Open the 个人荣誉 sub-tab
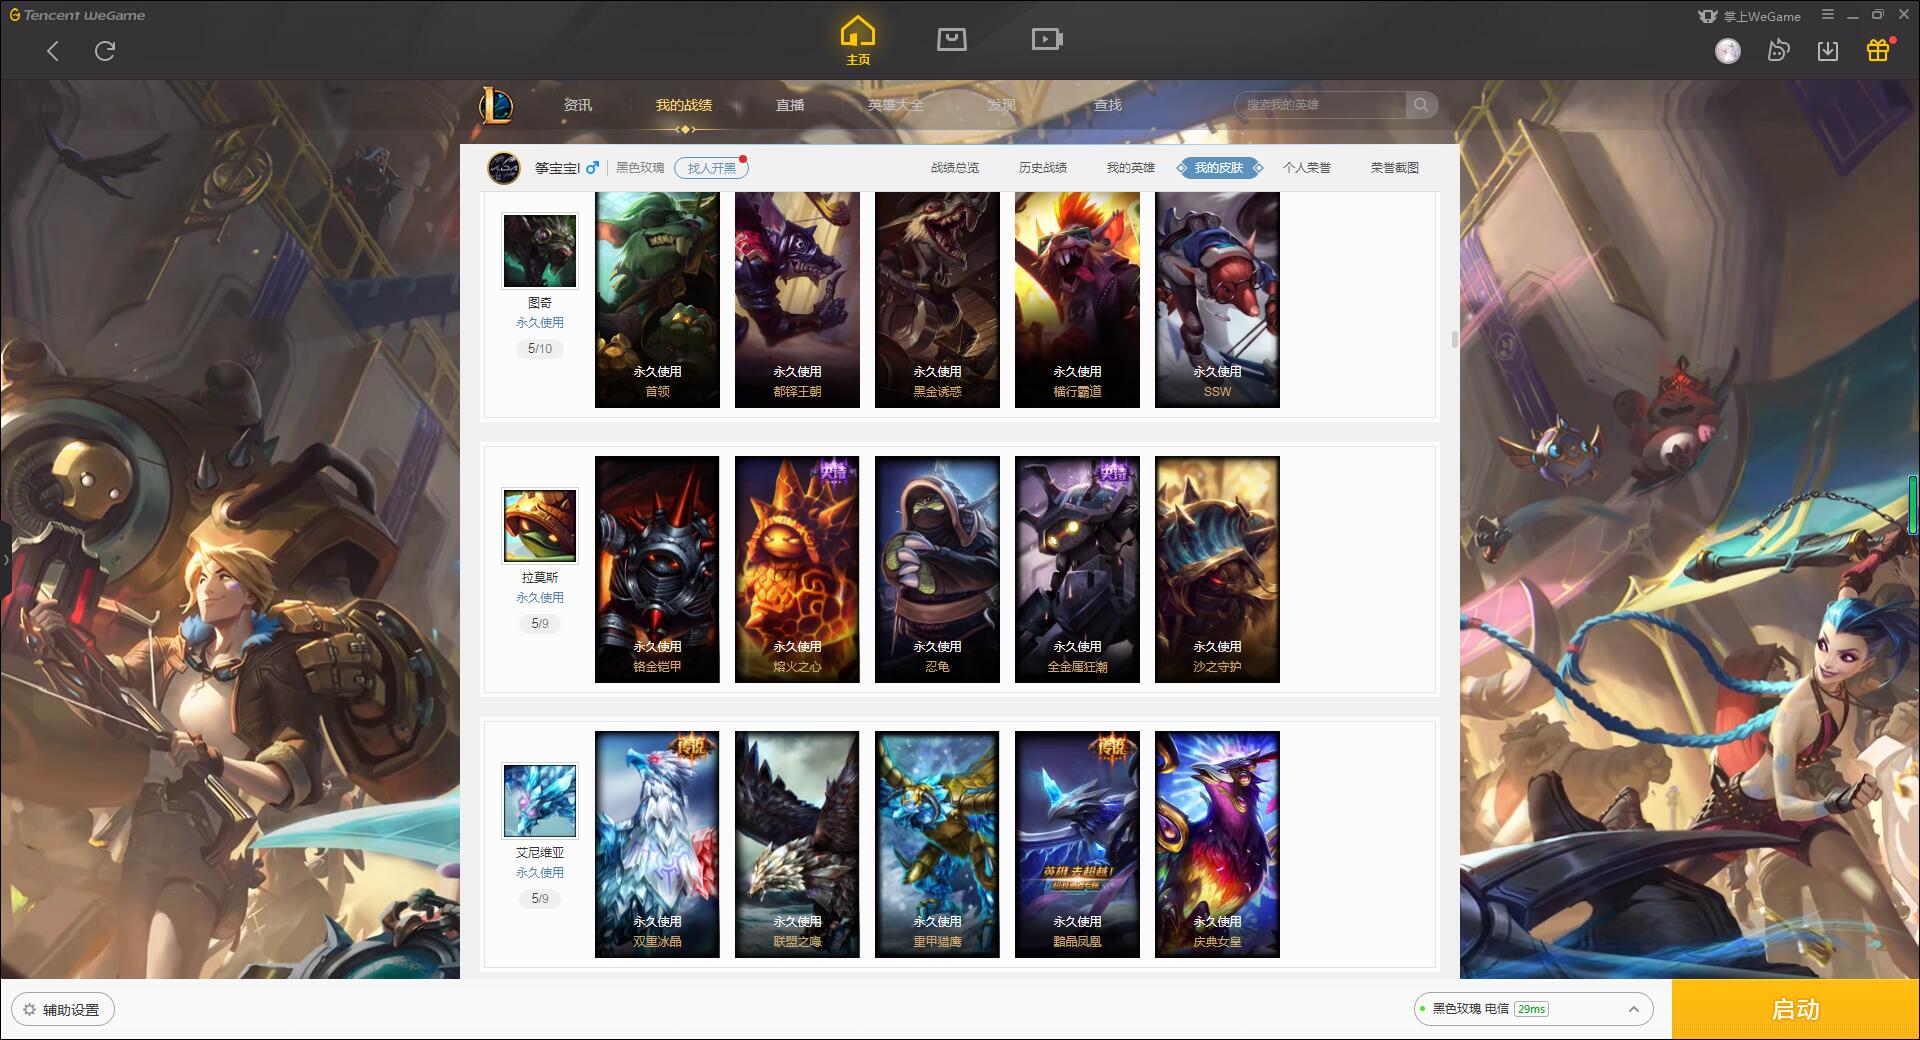The image size is (1920, 1040). pos(1307,168)
